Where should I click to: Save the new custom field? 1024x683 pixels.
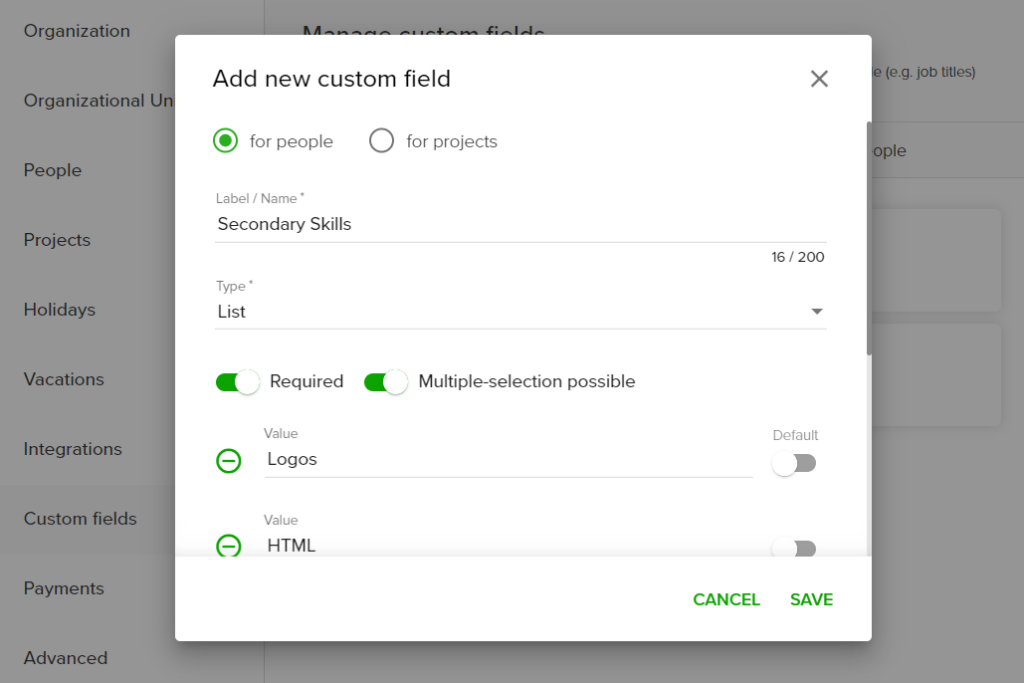(811, 599)
